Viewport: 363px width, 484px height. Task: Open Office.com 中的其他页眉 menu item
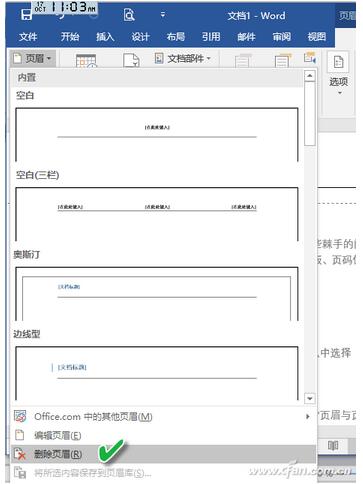[x=163, y=416]
